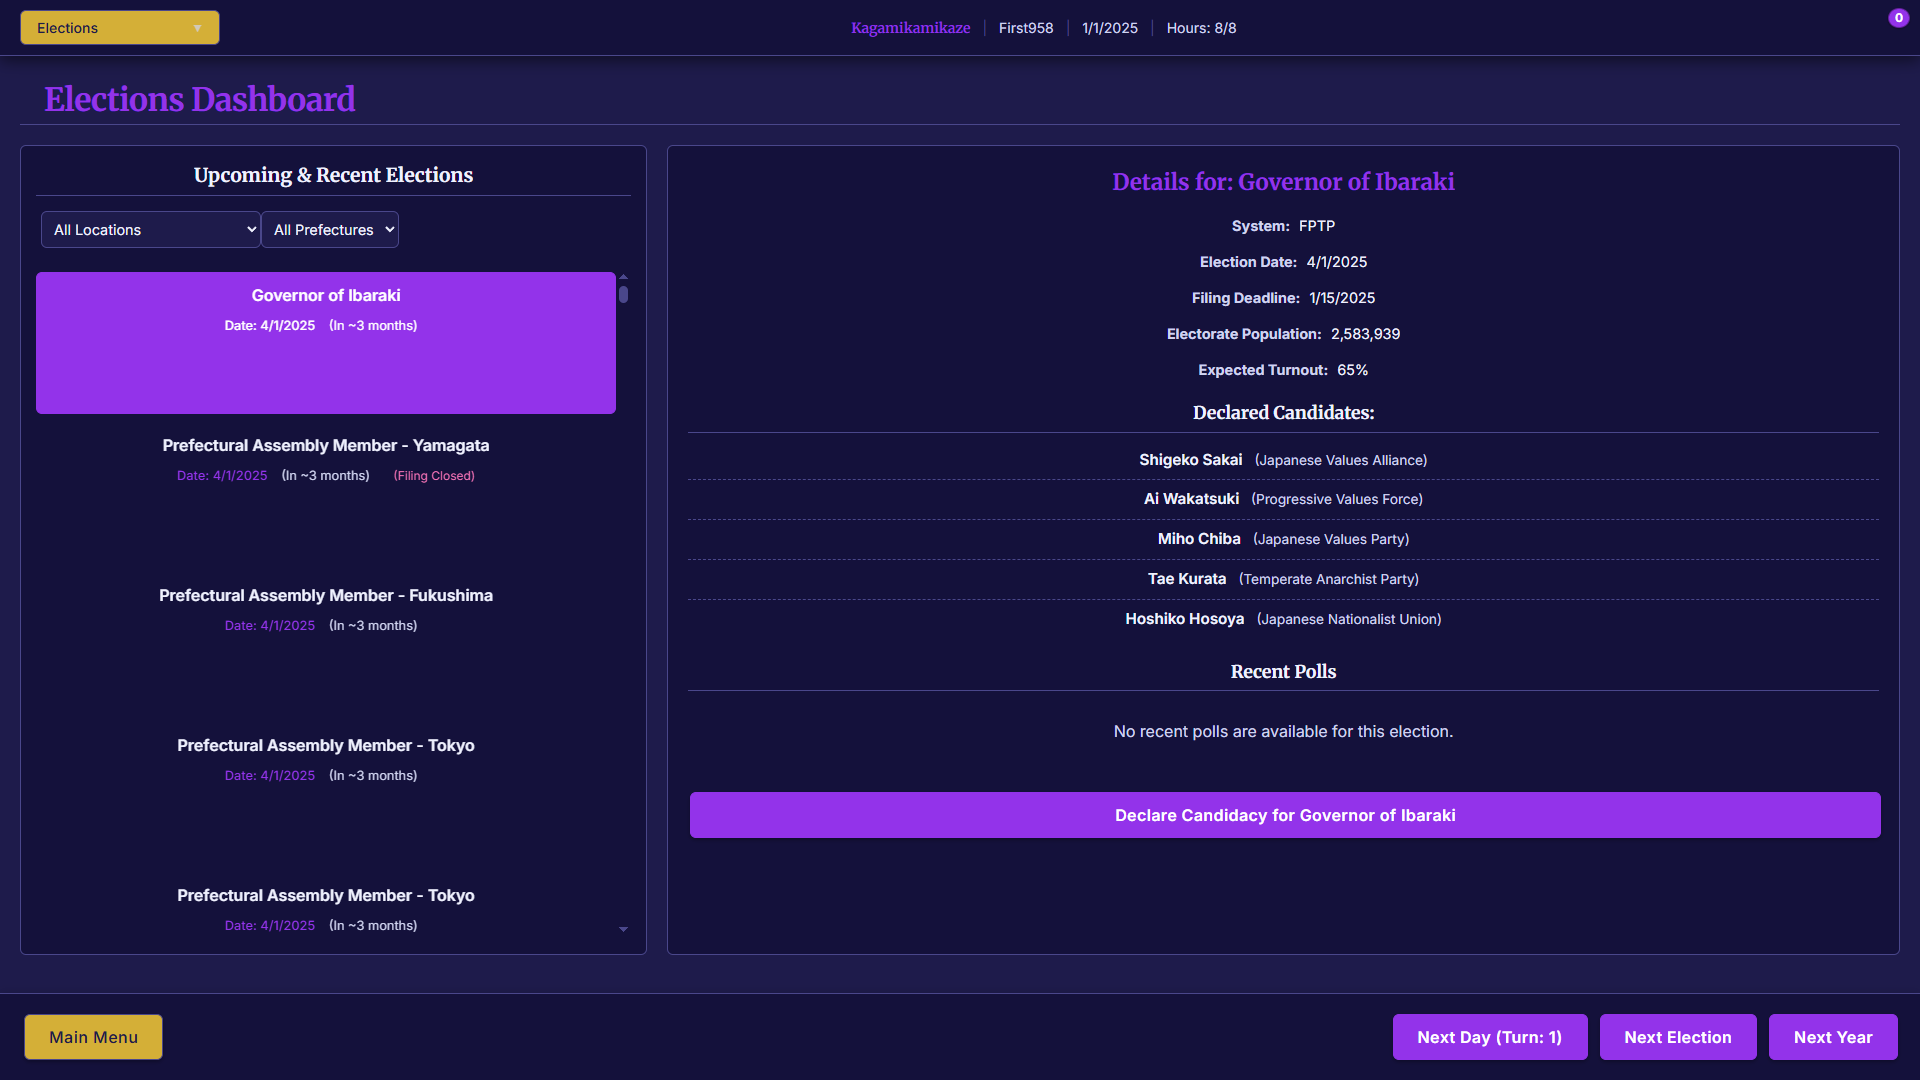Jump ahead with Next Year button
1920x1080 pixels.
[1832, 1037]
